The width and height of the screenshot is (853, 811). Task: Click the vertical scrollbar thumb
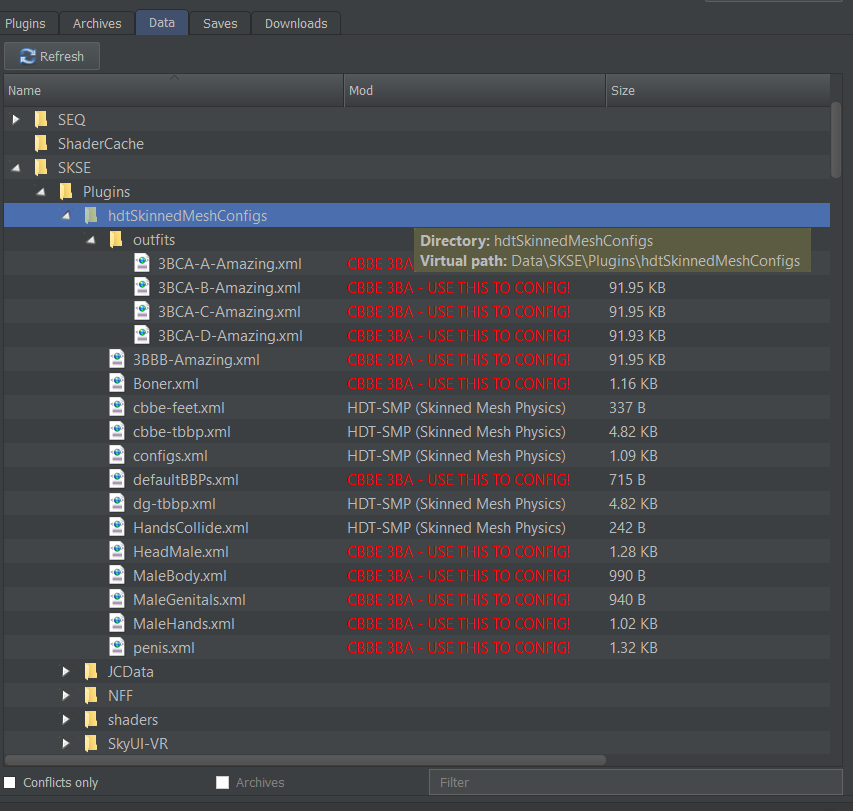[x=836, y=140]
